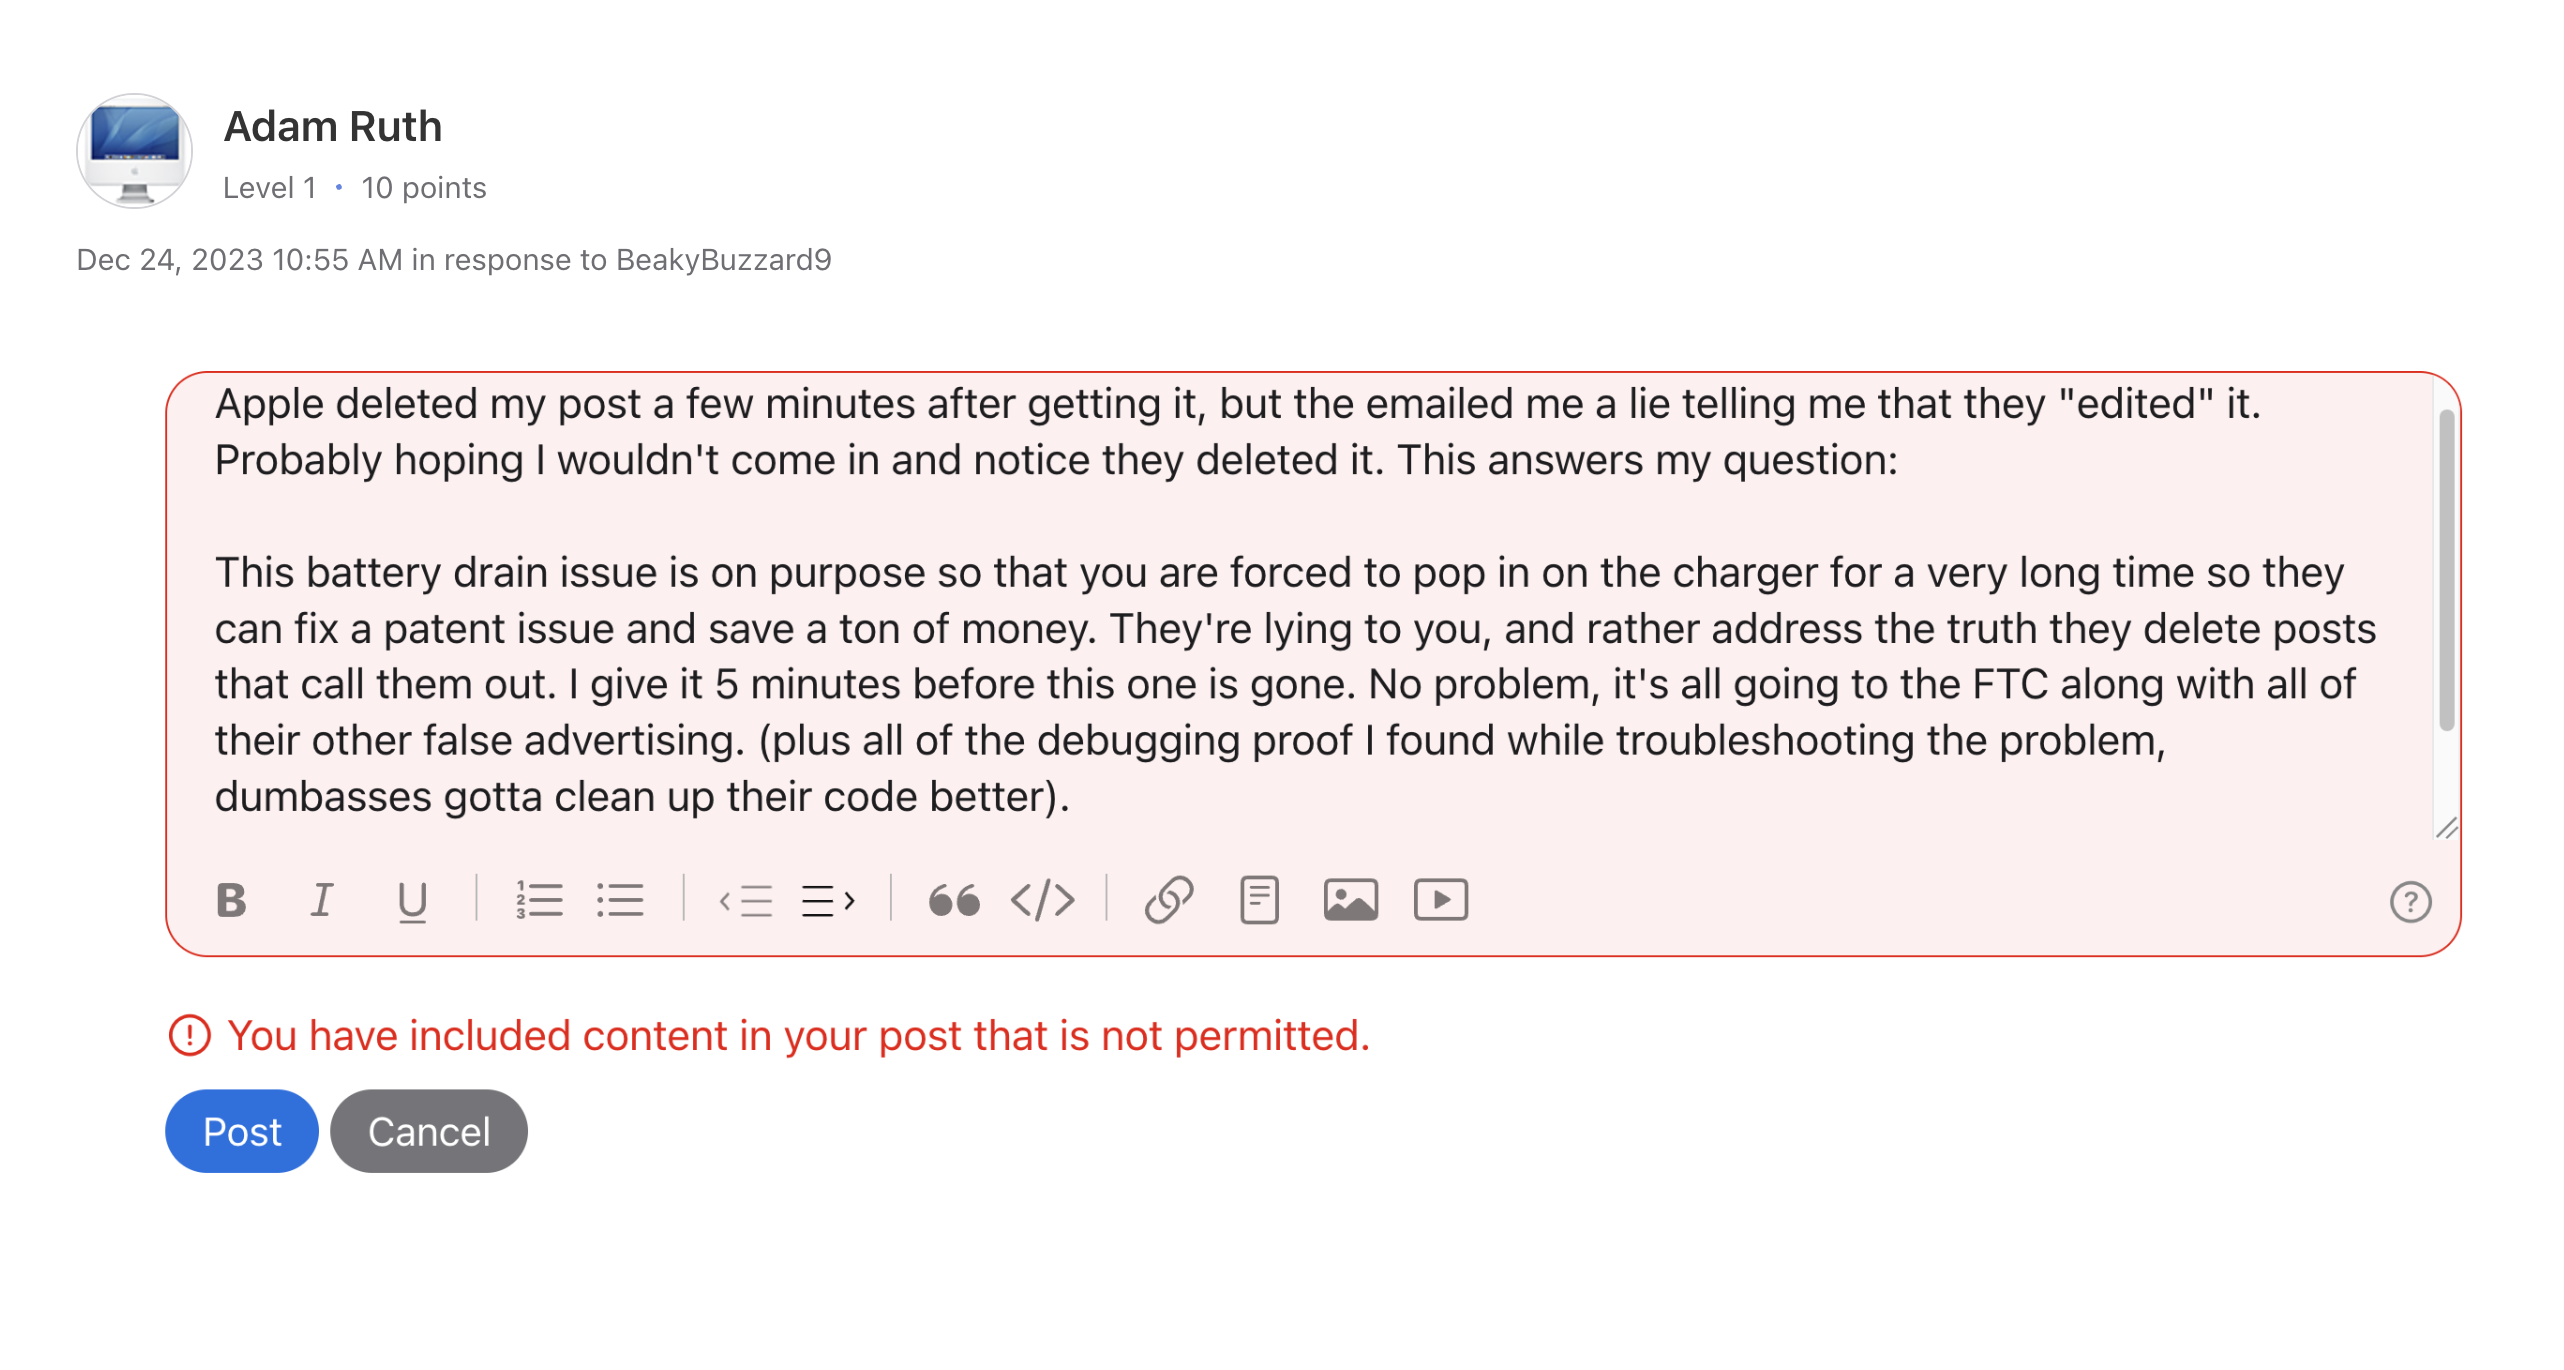Screen dimensions: 2564x1370
Task: Toggle bold formatting in the editor
Action: click(231, 900)
